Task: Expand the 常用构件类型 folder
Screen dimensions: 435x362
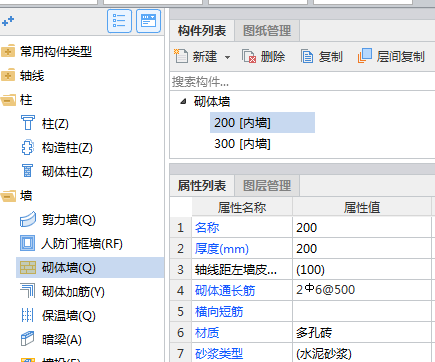Action: pos(8,51)
